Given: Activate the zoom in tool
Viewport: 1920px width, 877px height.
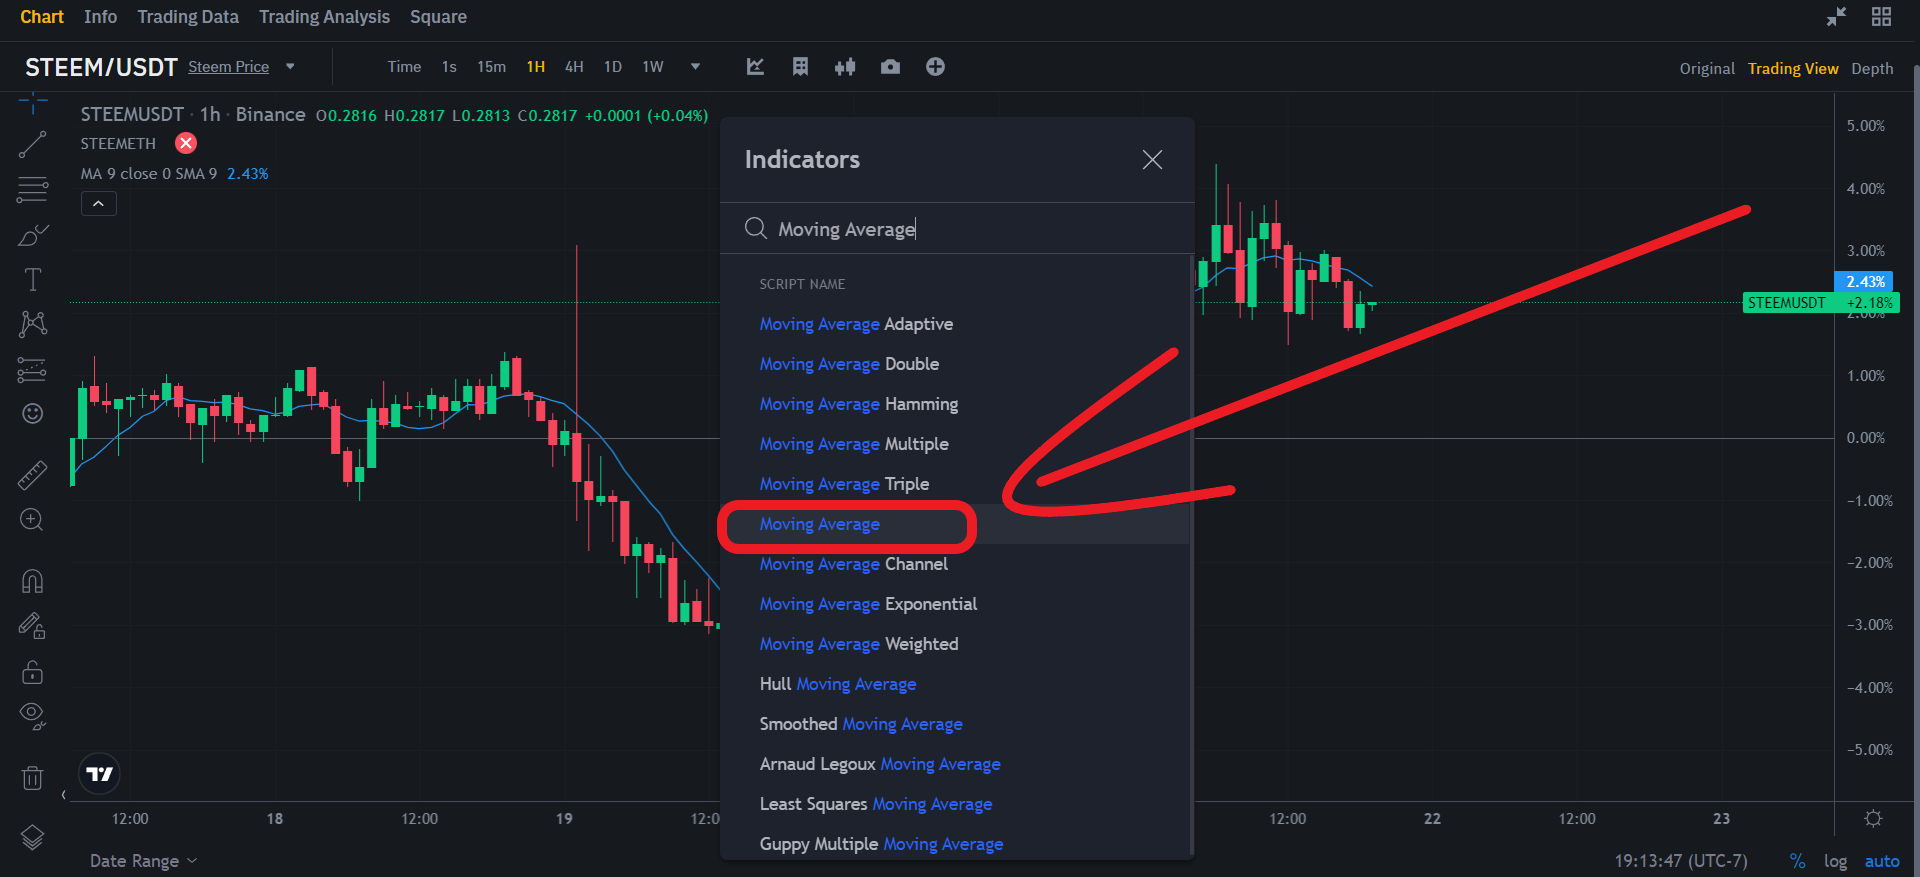Looking at the screenshot, I should [32, 520].
